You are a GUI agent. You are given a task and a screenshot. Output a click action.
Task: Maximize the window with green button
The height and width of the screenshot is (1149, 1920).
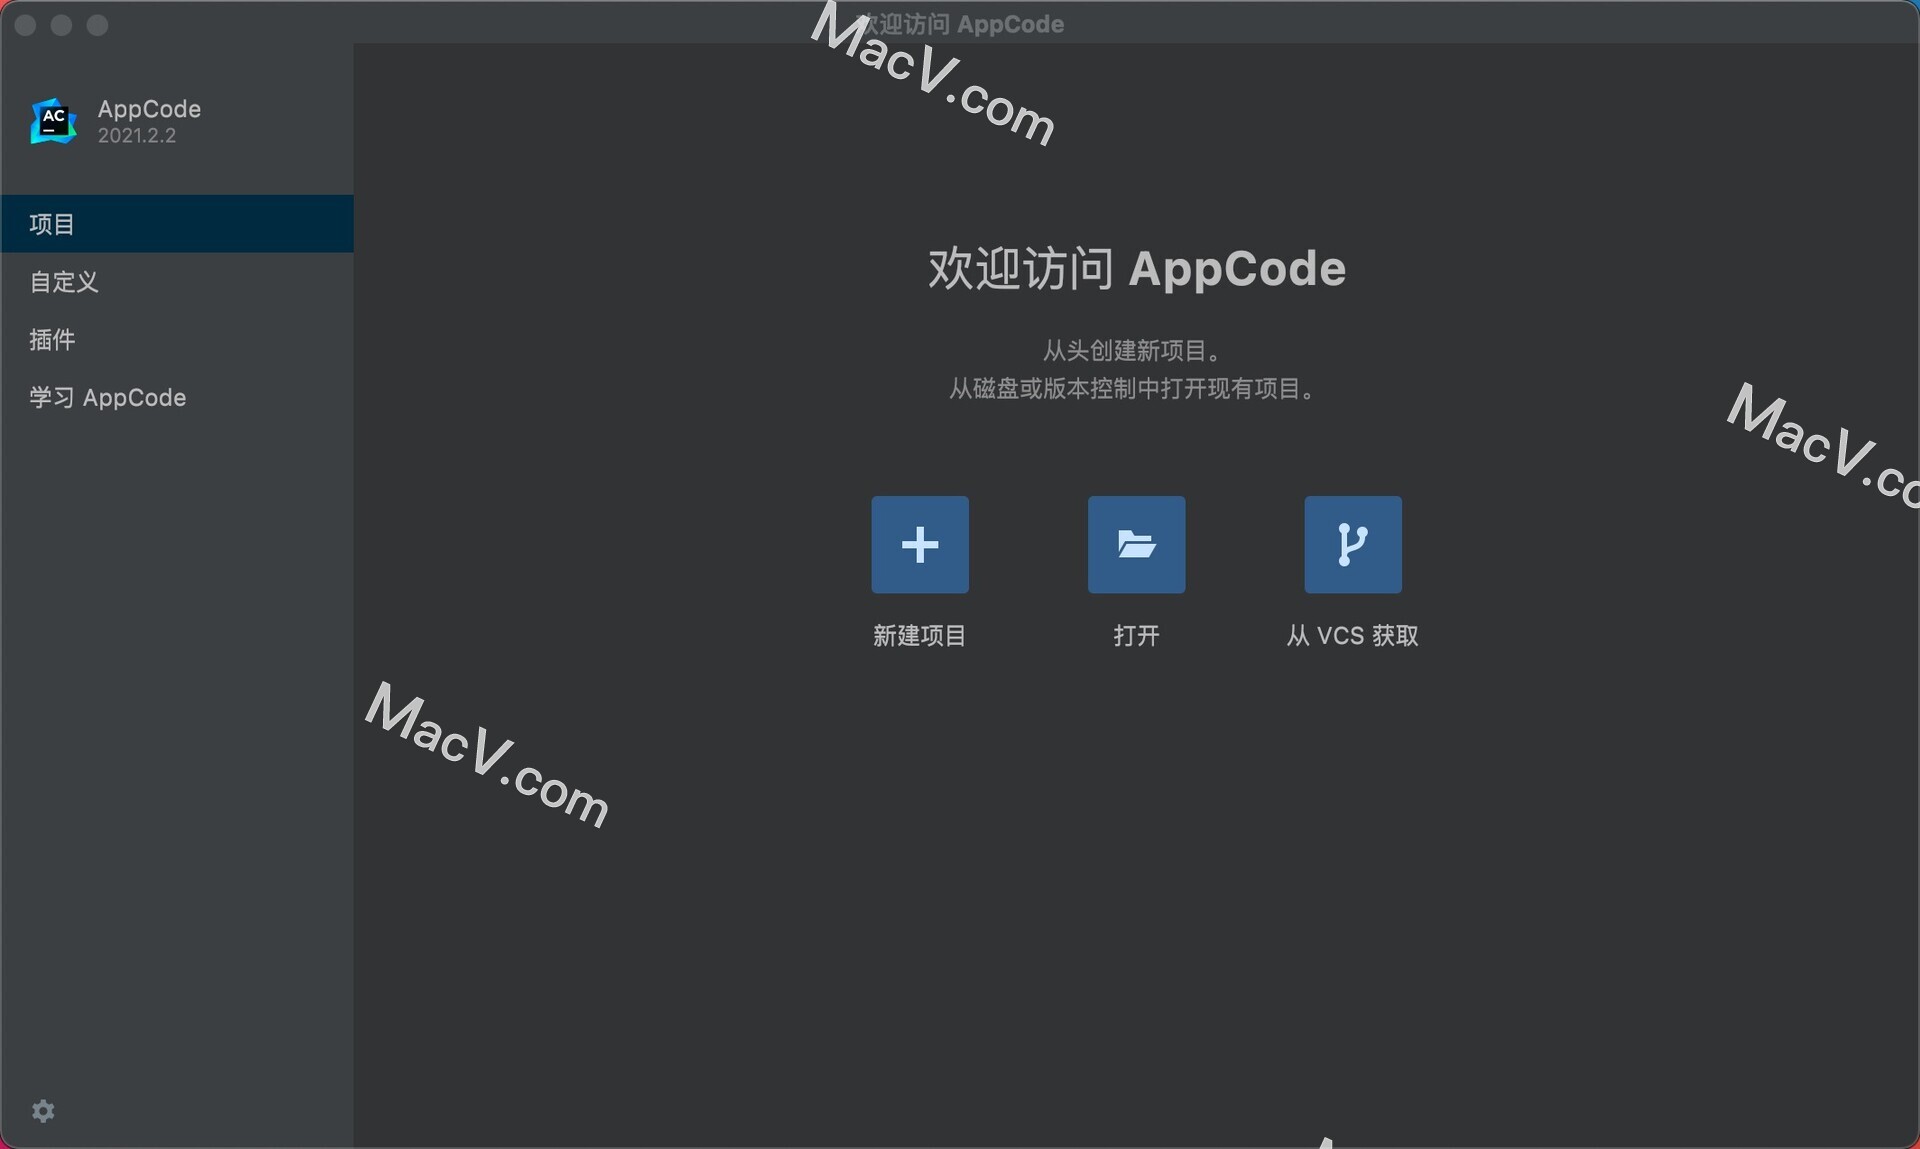pyautogui.click(x=97, y=25)
